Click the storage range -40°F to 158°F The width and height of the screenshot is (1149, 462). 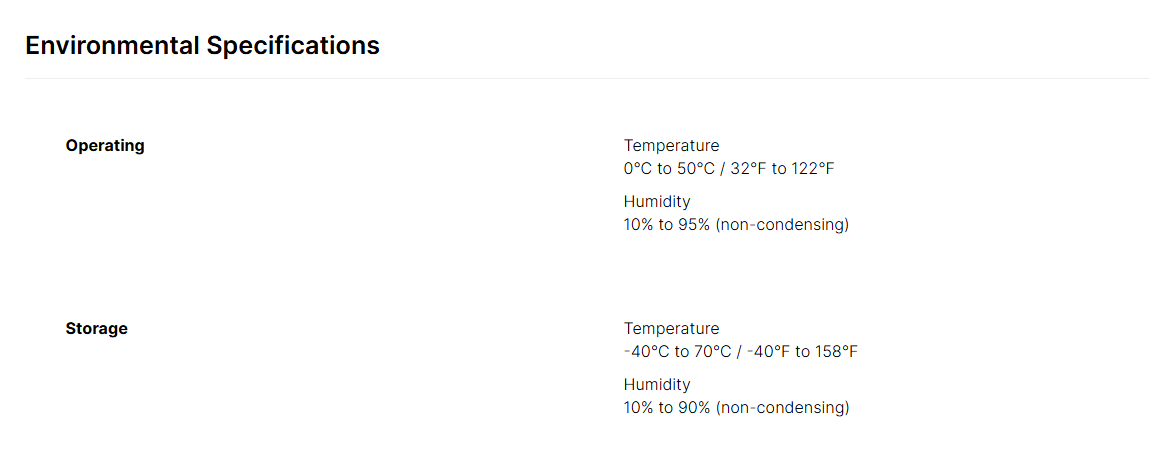(803, 352)
